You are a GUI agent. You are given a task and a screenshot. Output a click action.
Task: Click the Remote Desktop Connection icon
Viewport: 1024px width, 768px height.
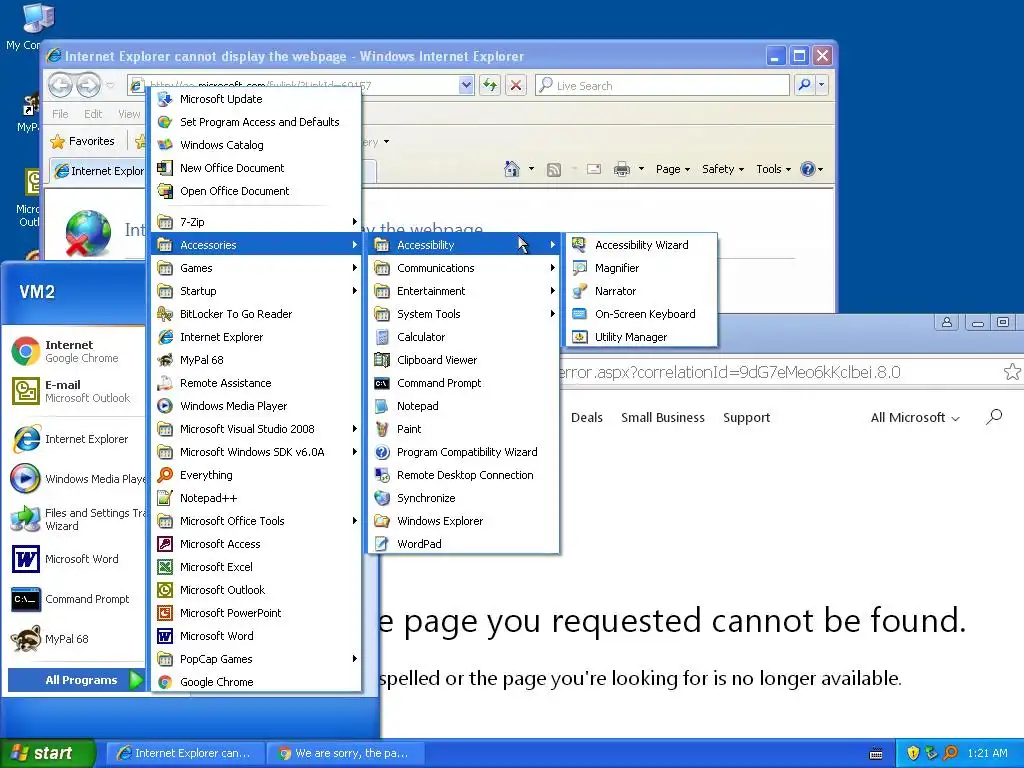[382, 475]
